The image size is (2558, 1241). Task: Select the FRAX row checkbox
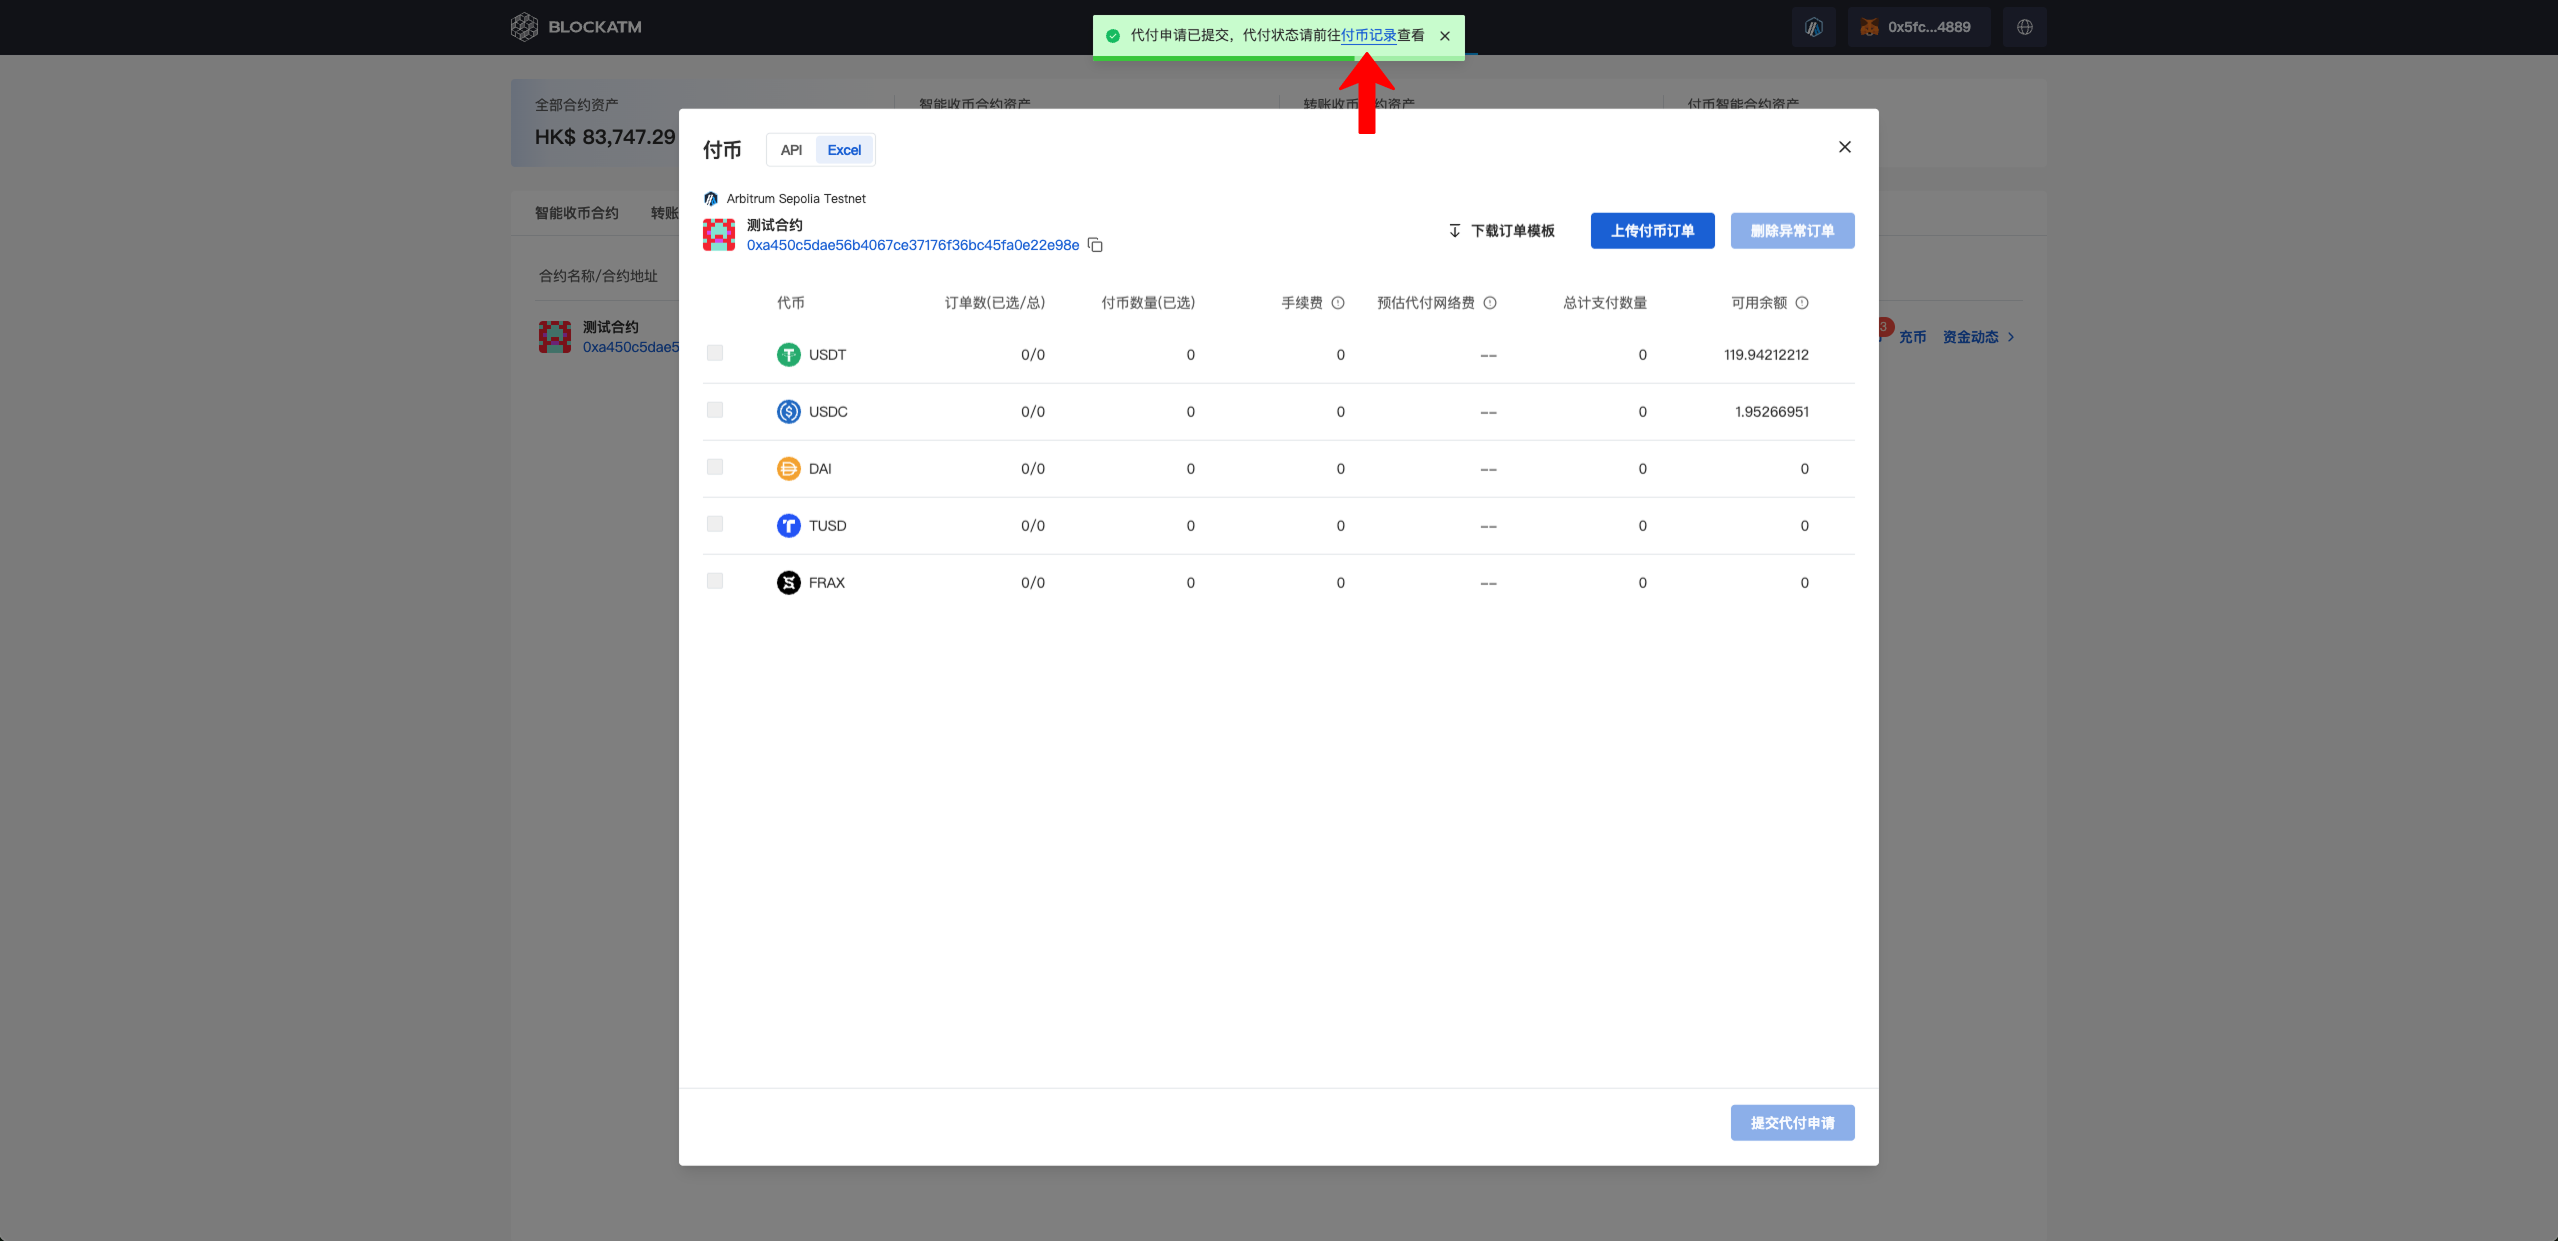[x=714, y=581]
